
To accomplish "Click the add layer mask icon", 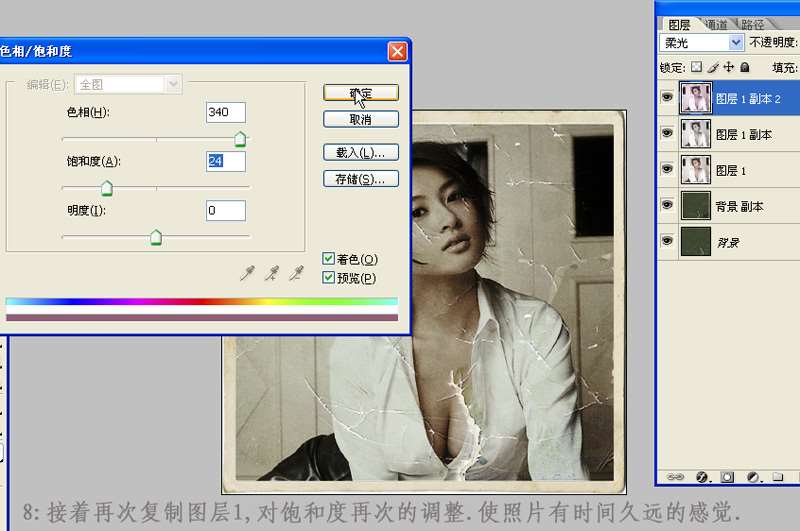I will (x=727, y=477).
